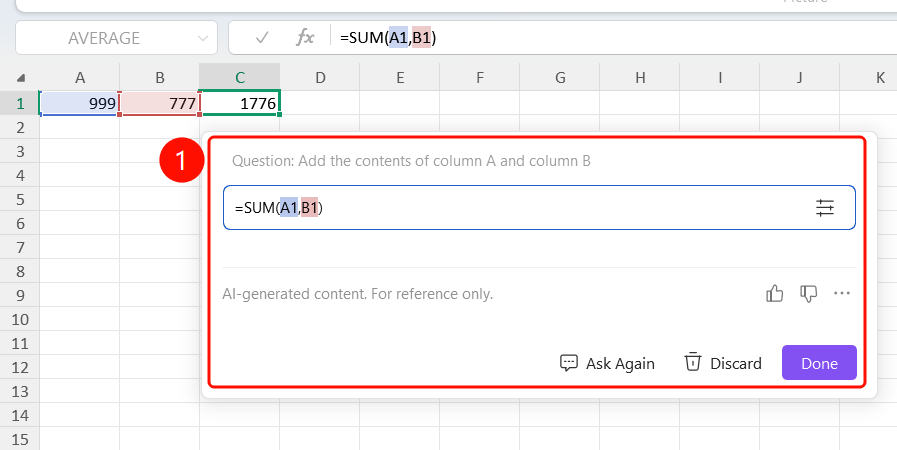Select column H header
Image resolution: width=897 pixels, height=450 pixels.
tap(640, 78)
